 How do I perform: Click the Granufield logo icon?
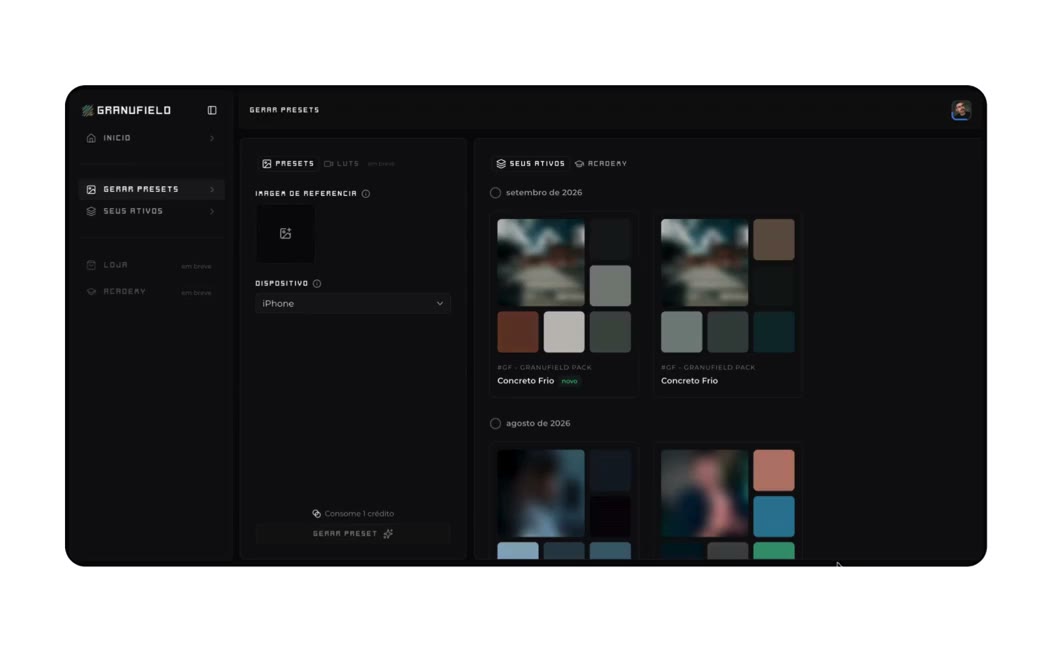click(x=88, y=111)
